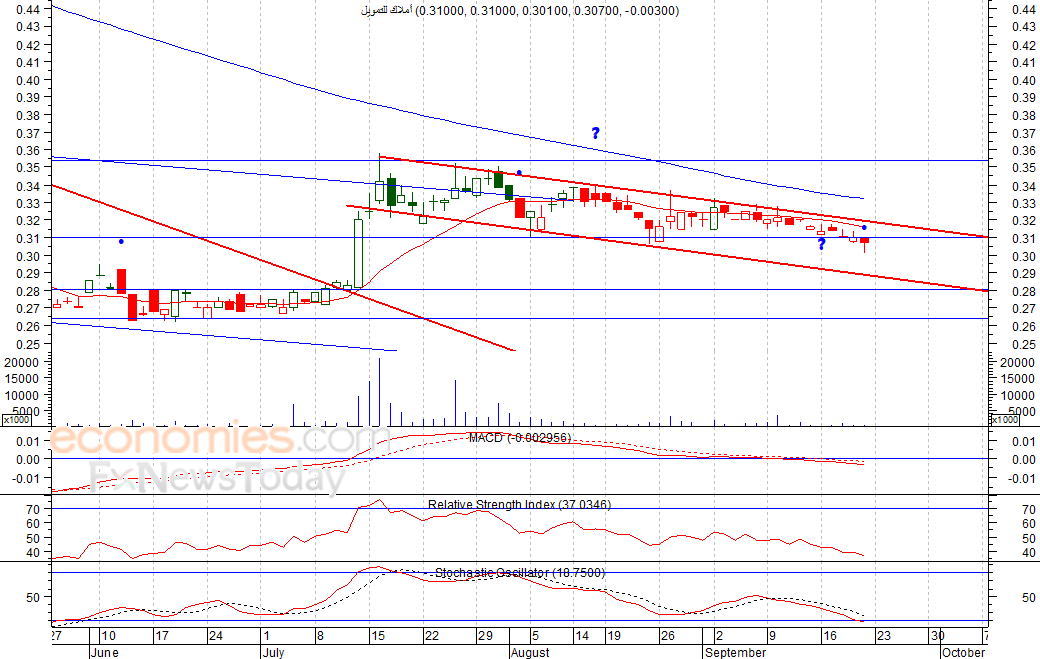Click the date label 24 on time axis
The image size is (1040, 659).
pos(216,636)
